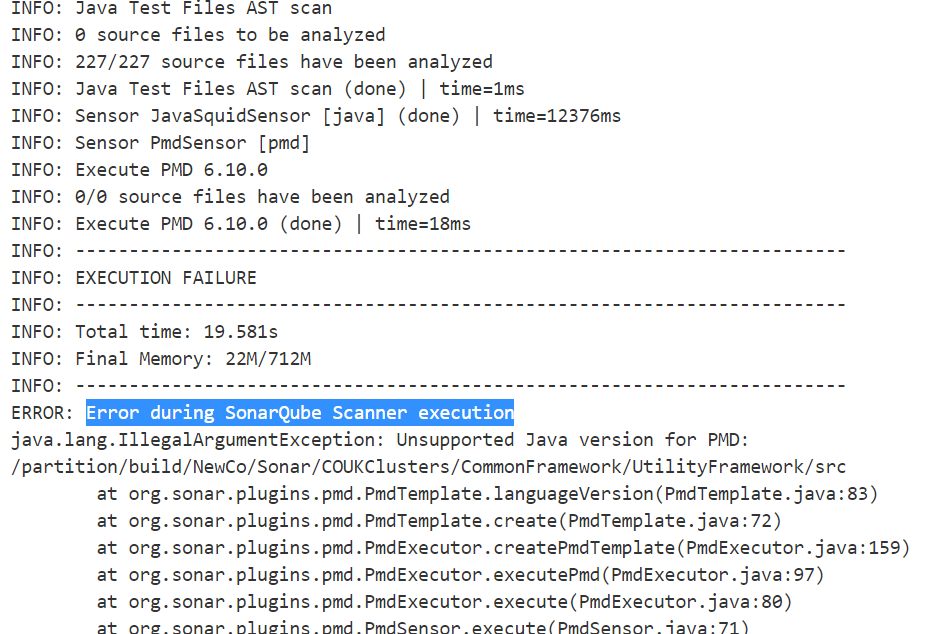The height and width of the screenshot is (634, 940).
Task: Click the 'EXECUTION FAILURE' log line
Action: pyautogui.click(x=166, y=277)
